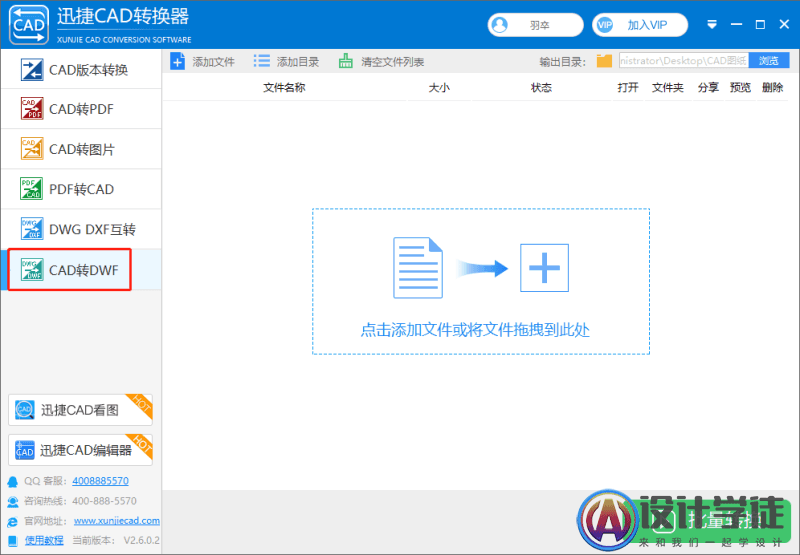Choose PDF转CAD conversion
The height and width of the screenshot is (555, 800).
(x=81, y=189)
